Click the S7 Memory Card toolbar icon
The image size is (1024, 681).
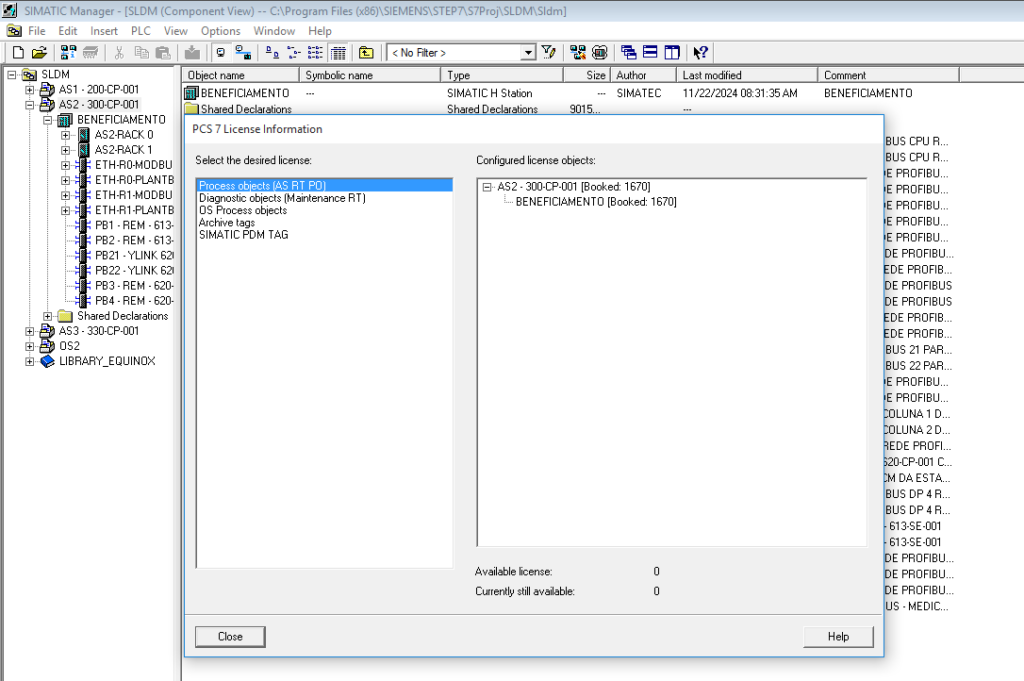[x=90, y=53]
